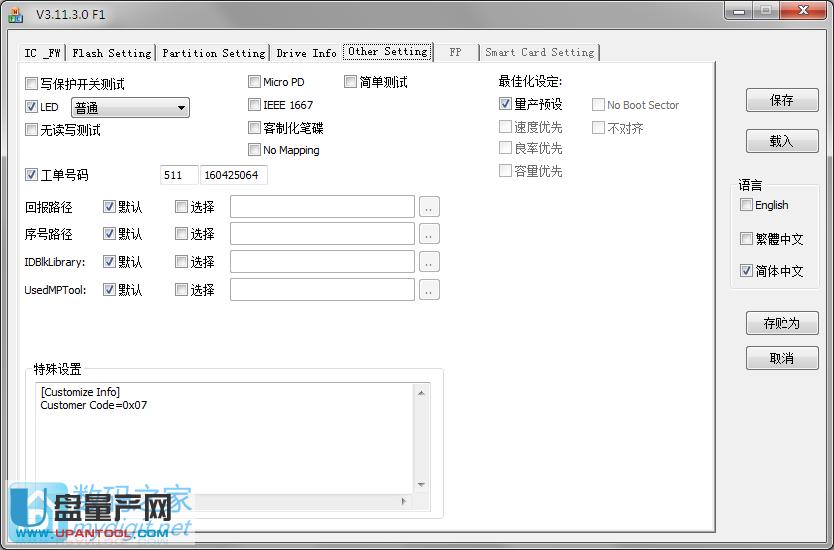Browse for the 回报路径 folder
This screenshot has width=834, height=550.
(x=429, y=206)
